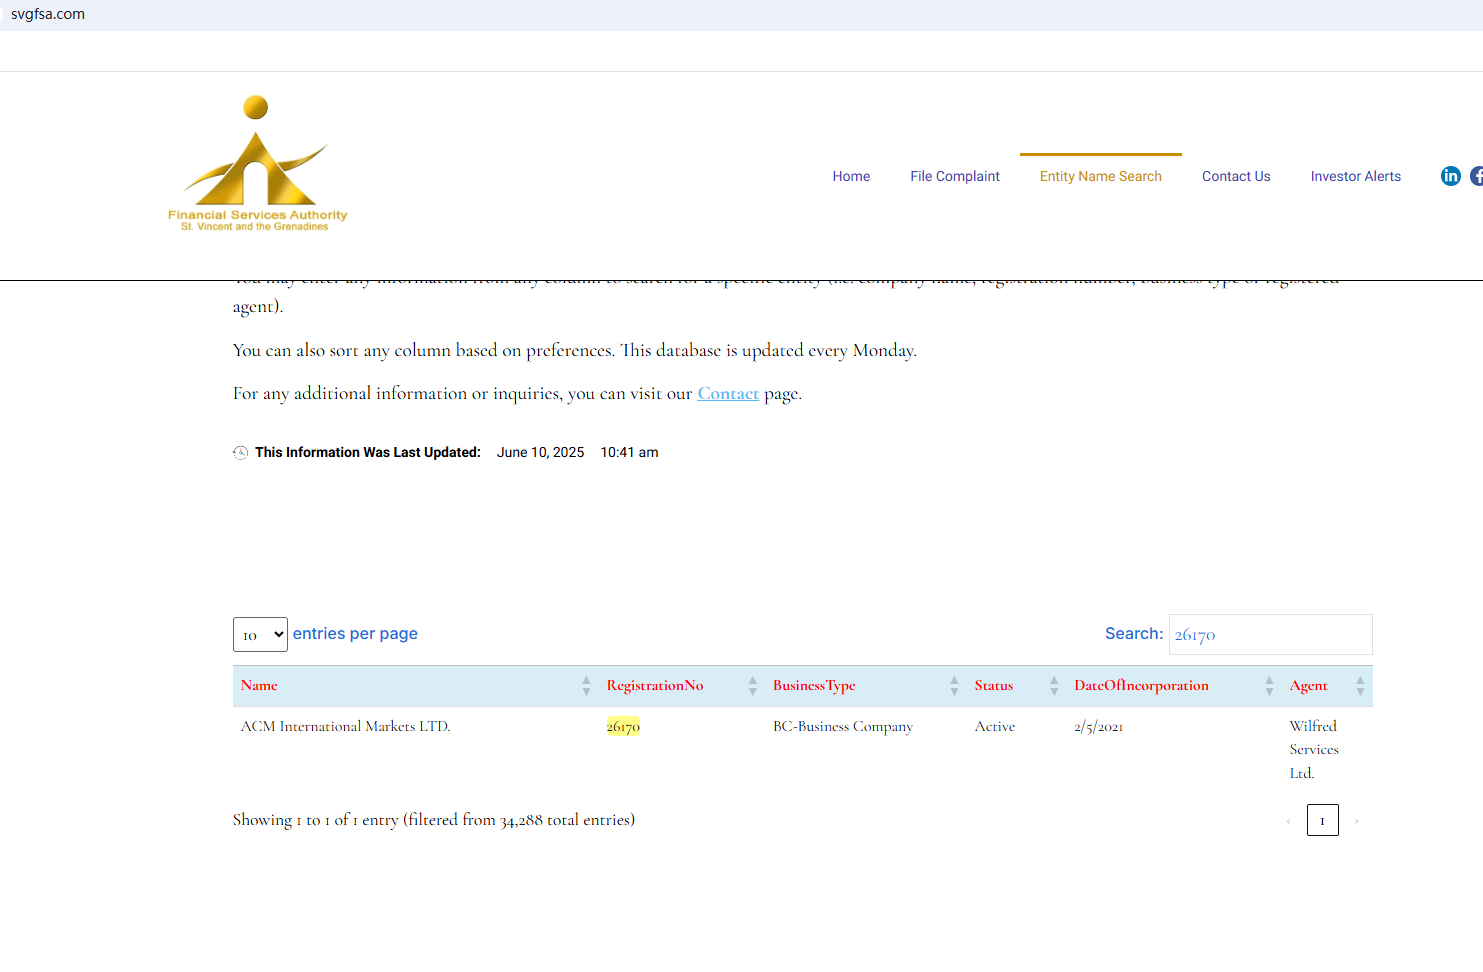This screenshot has width=1483, height=972.
Task: Sort by BusinessType column arrows
Action: [954, 686]
